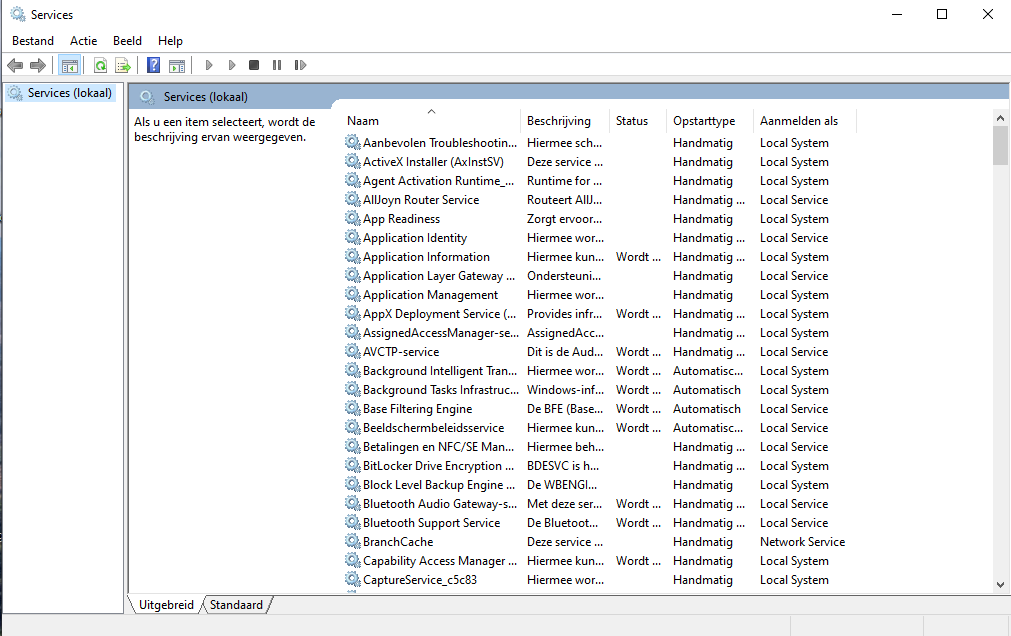Select Background Tasks Infrastructure service name

coord(441,390)
